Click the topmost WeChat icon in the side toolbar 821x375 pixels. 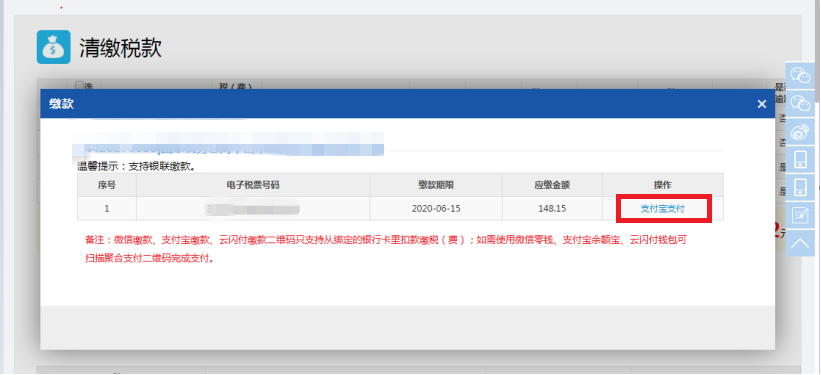pos(800,75)
